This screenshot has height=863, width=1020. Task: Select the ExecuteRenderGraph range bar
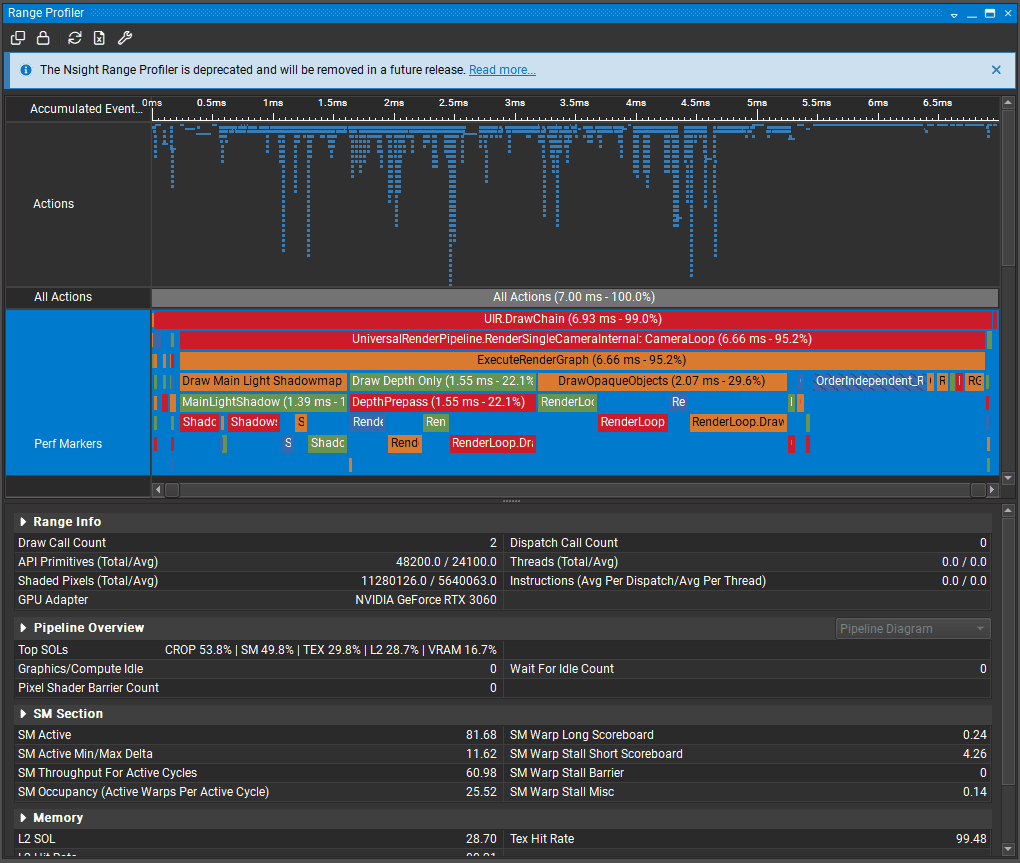[581, 360]
